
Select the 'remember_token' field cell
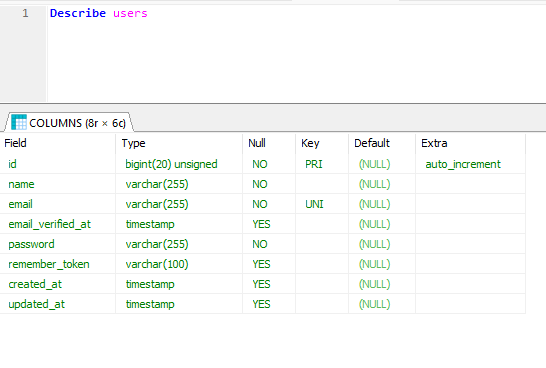coord(58,264)
